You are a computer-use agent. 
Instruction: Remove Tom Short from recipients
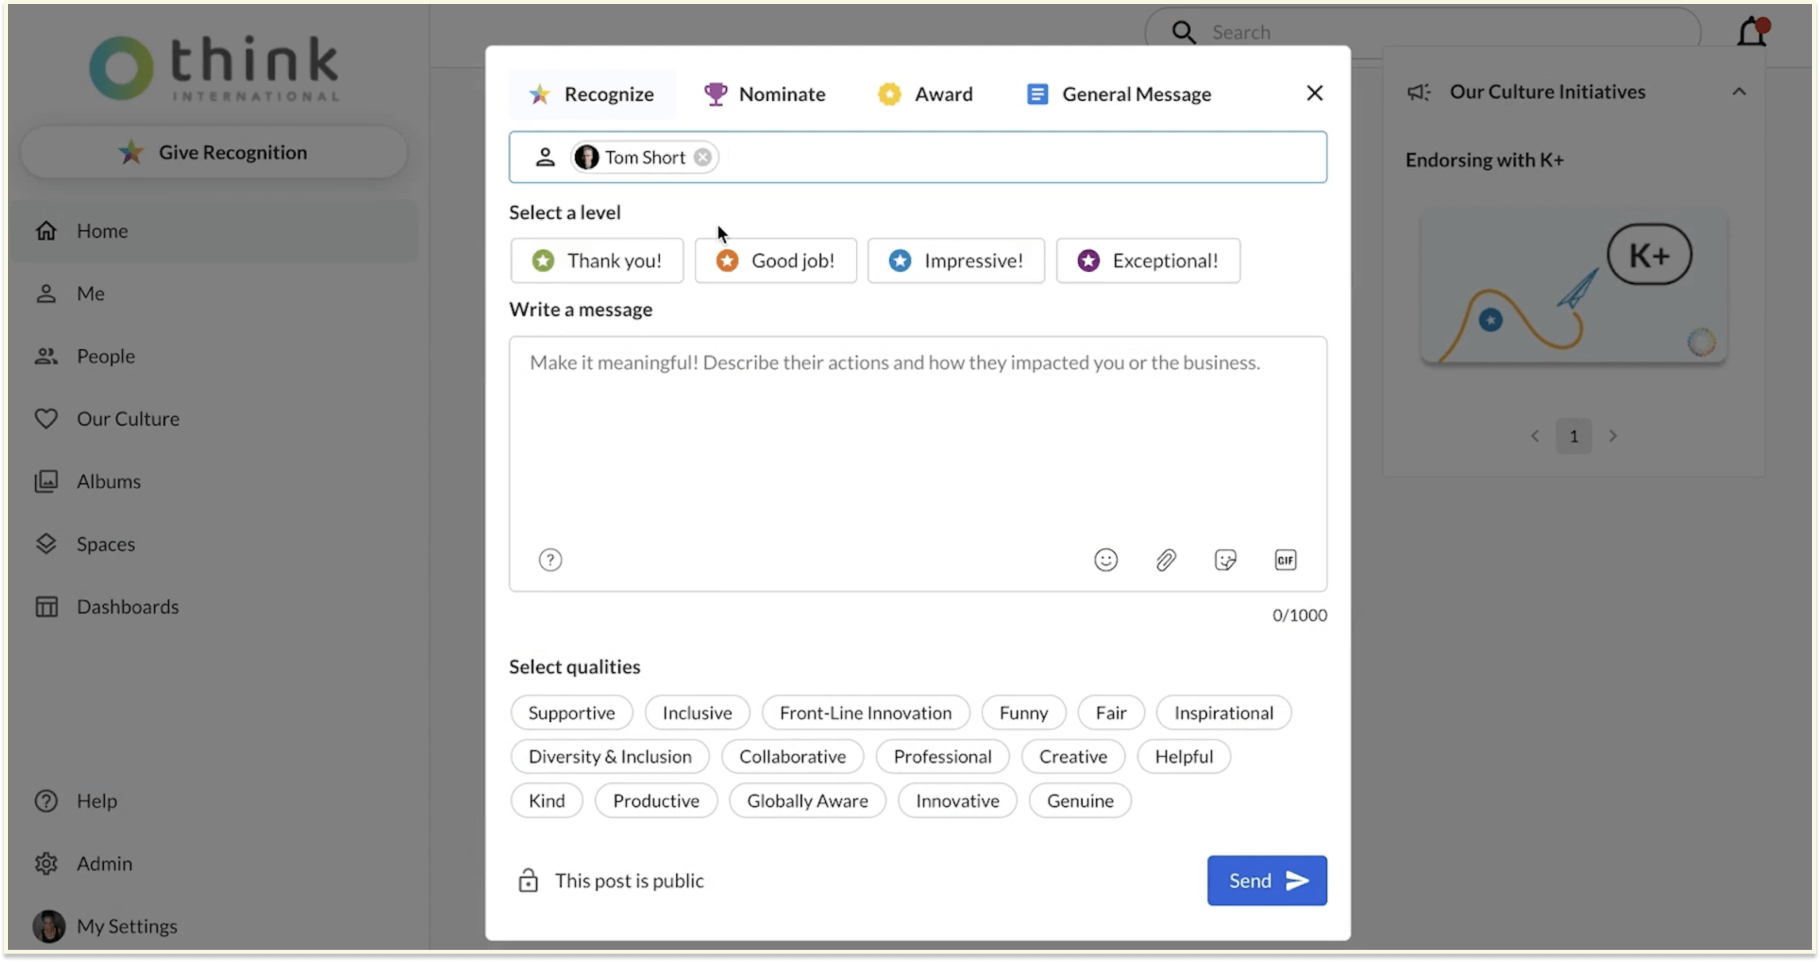click(x=703, y=157)
